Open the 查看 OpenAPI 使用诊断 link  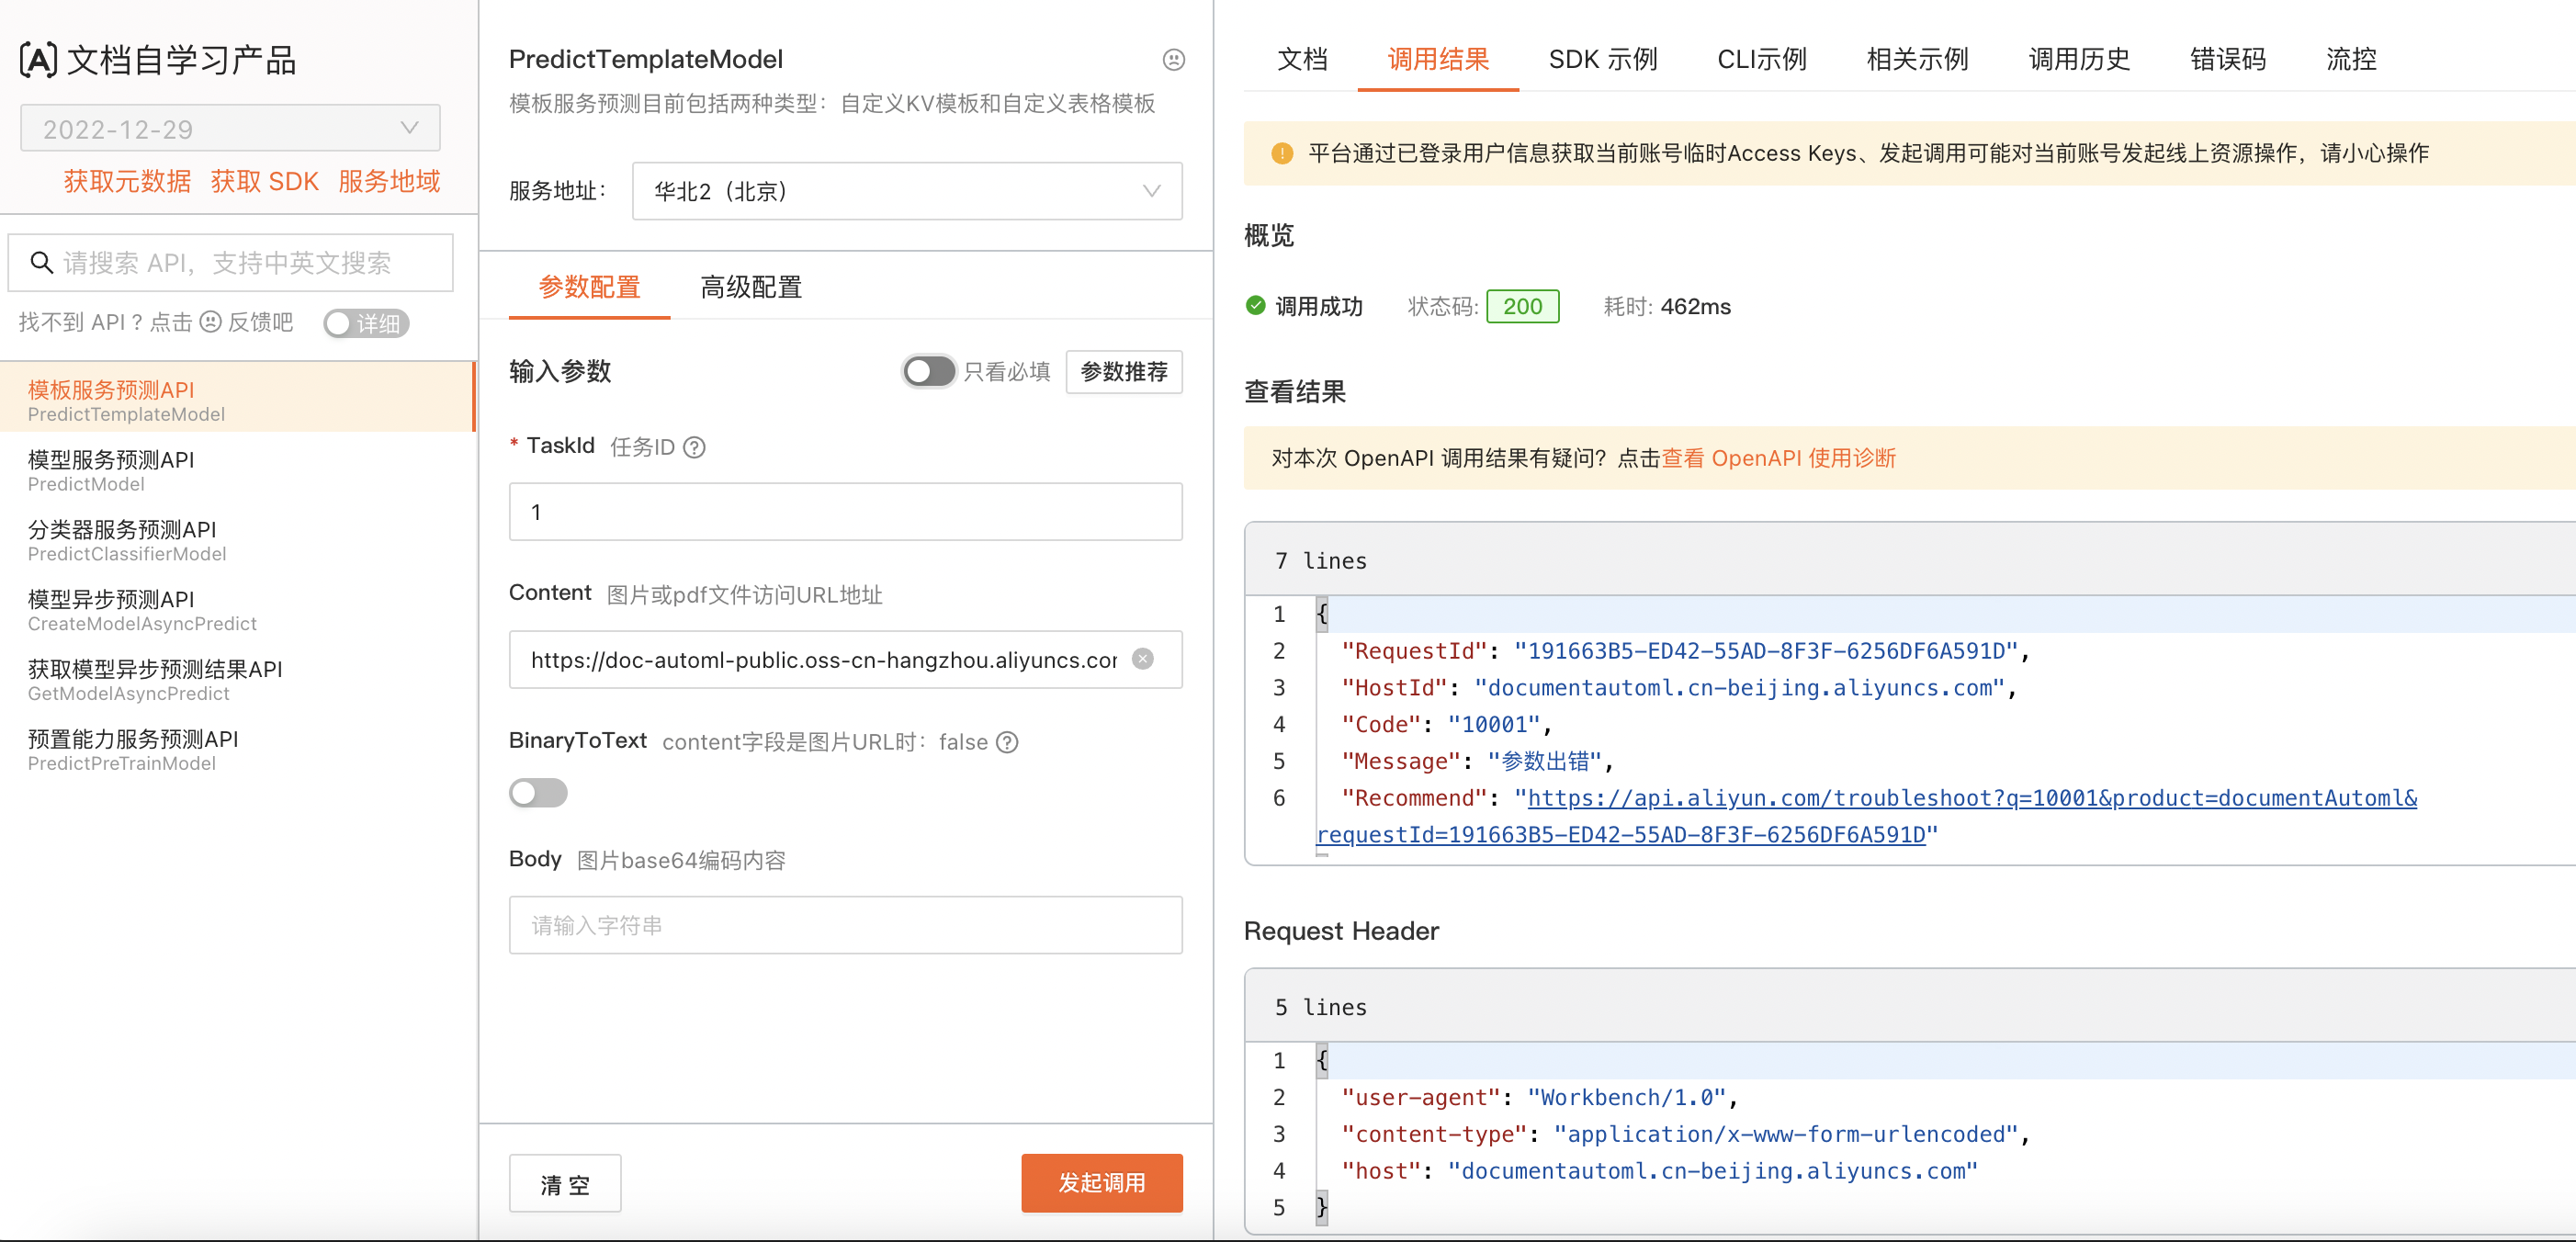coord(1778,458)
